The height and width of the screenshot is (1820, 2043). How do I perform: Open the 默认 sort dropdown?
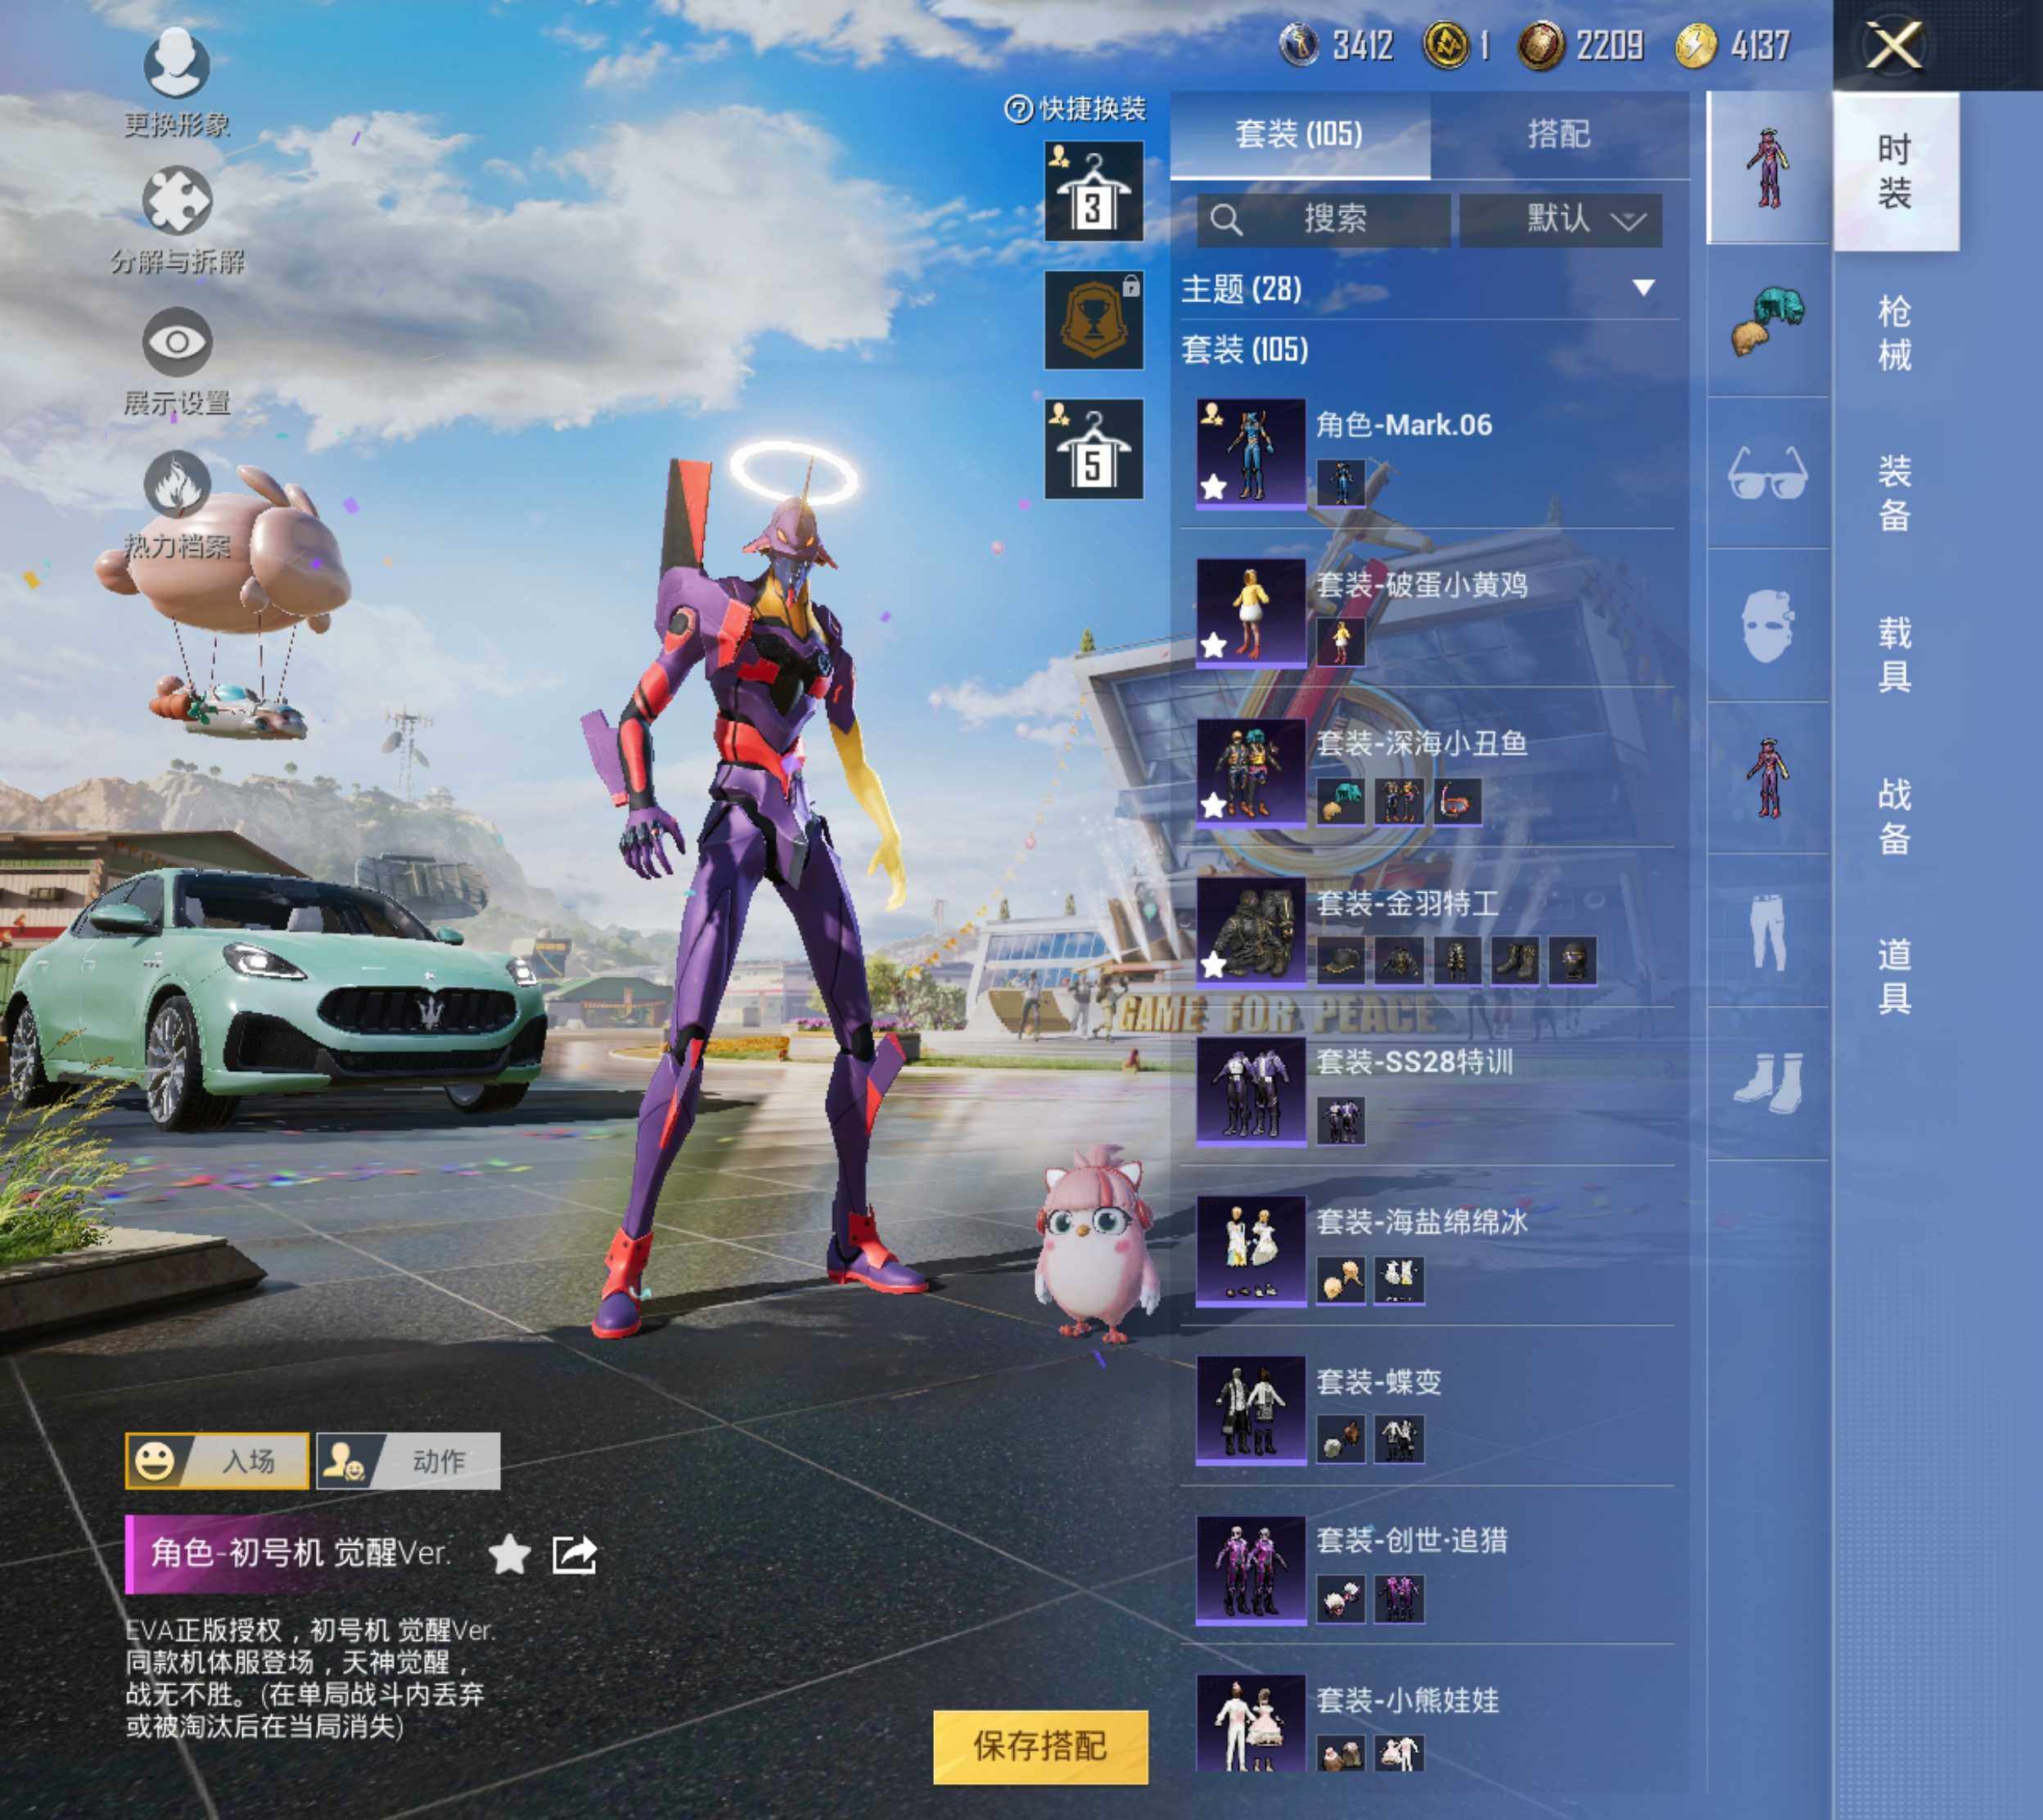point(1561,219)
